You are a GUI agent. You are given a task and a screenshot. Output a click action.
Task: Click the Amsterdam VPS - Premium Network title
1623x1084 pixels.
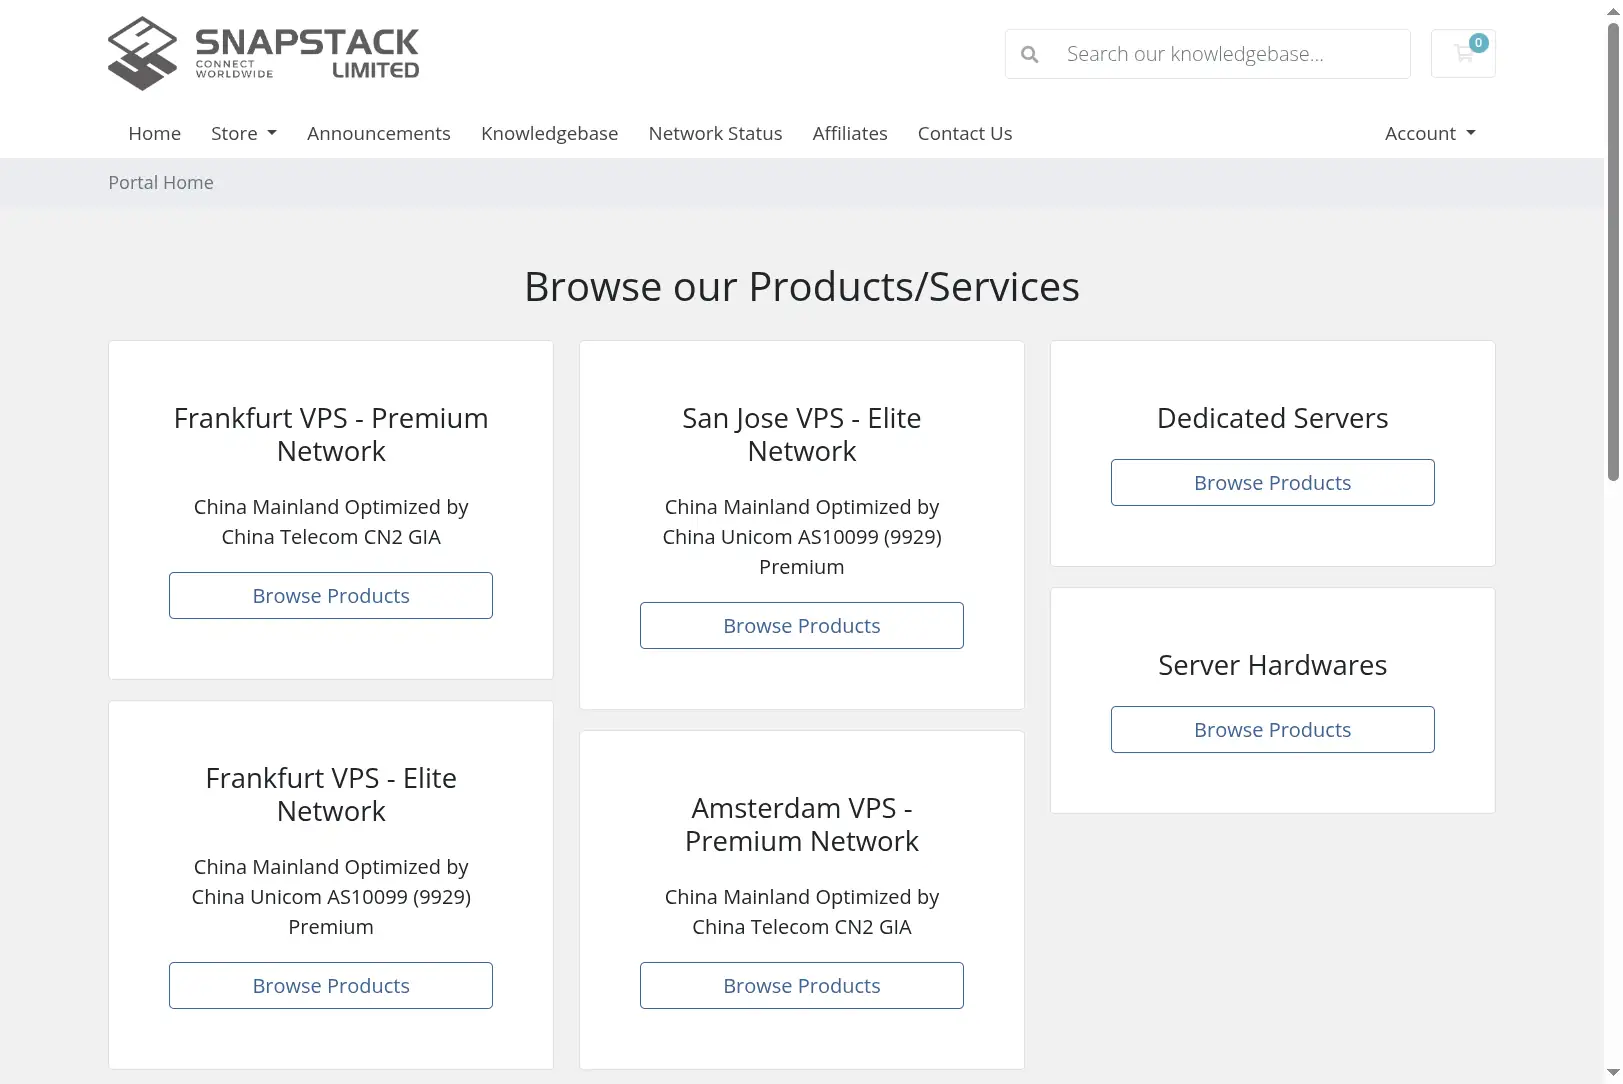coord(802,824)
